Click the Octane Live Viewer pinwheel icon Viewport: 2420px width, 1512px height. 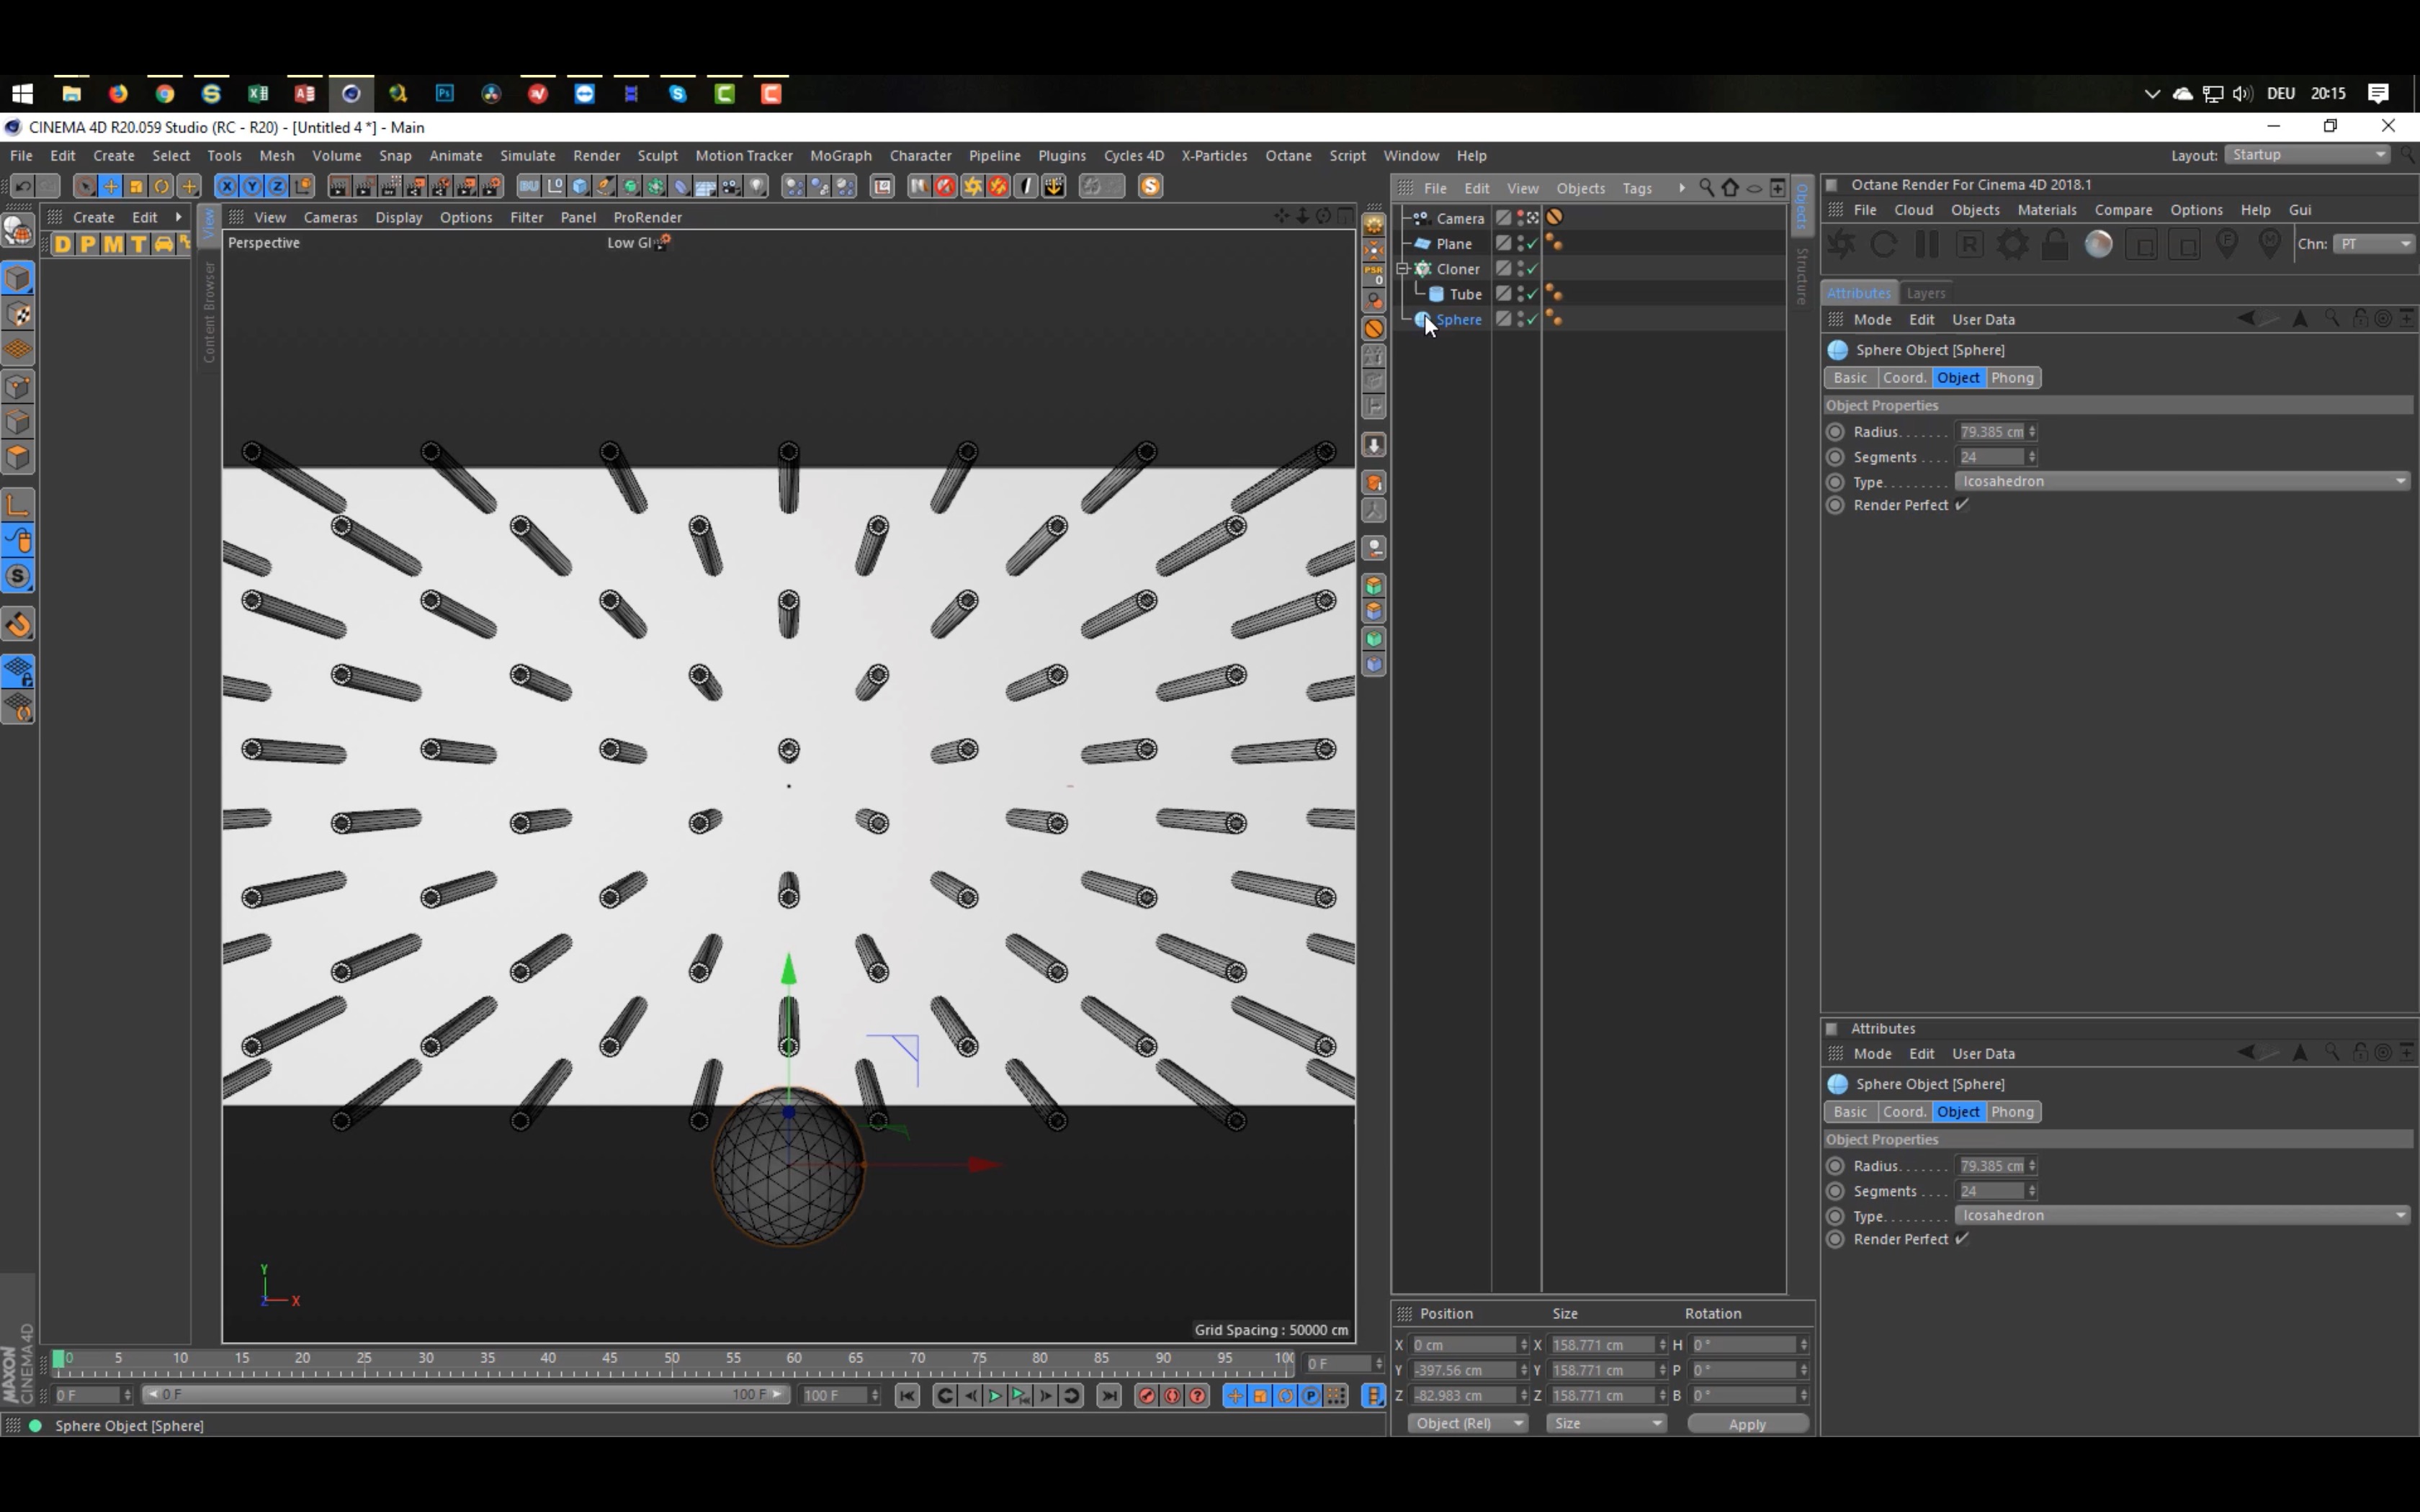[x=1841, y=244]
